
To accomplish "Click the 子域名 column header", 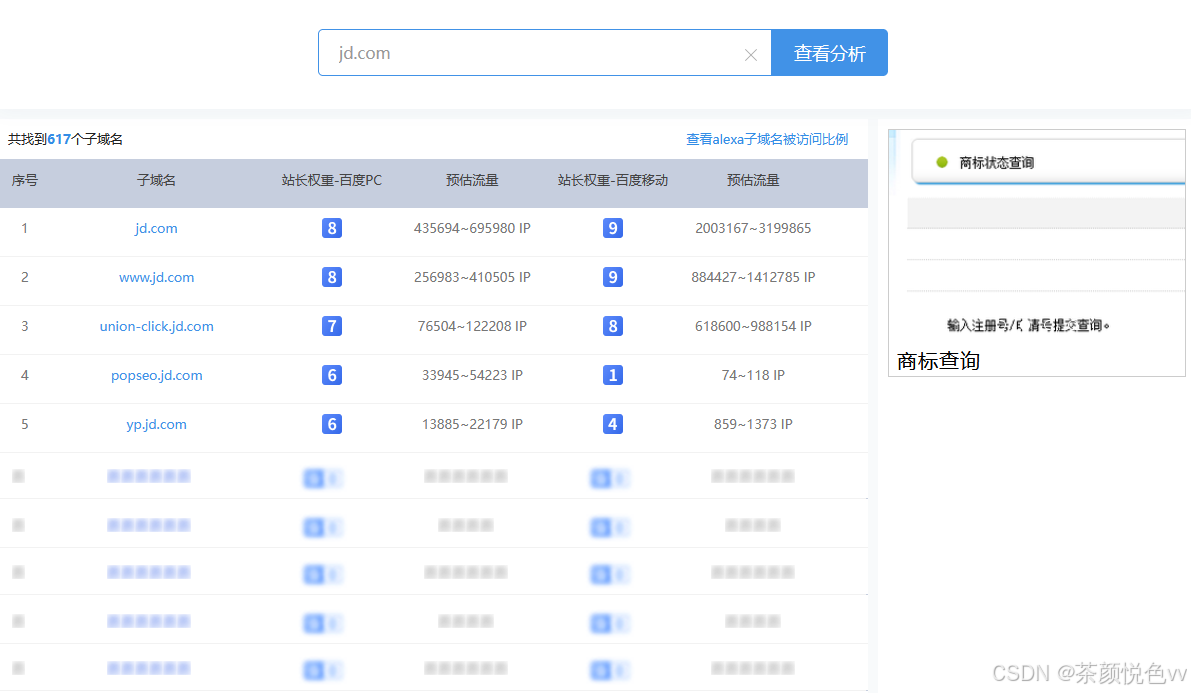I will [x=156, y=180].
